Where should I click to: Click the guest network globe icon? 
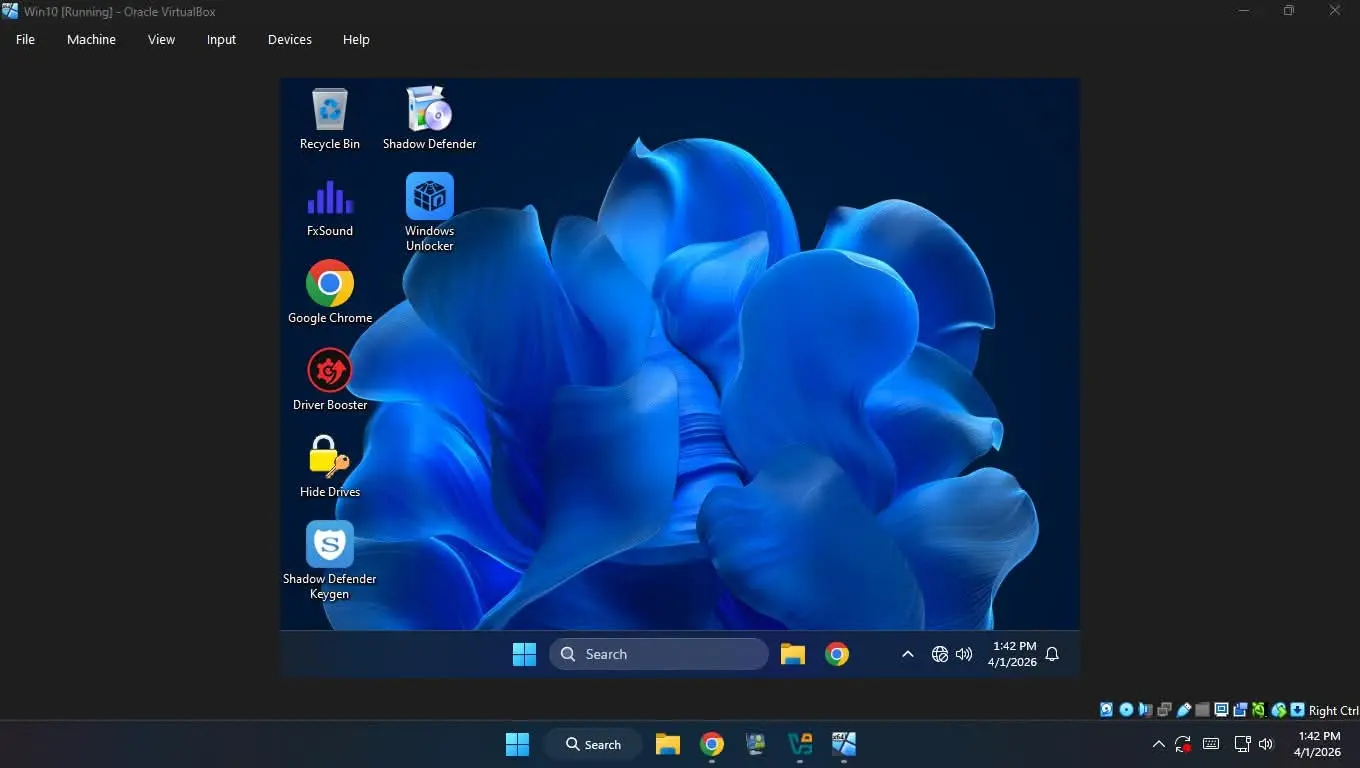[940, 654]
